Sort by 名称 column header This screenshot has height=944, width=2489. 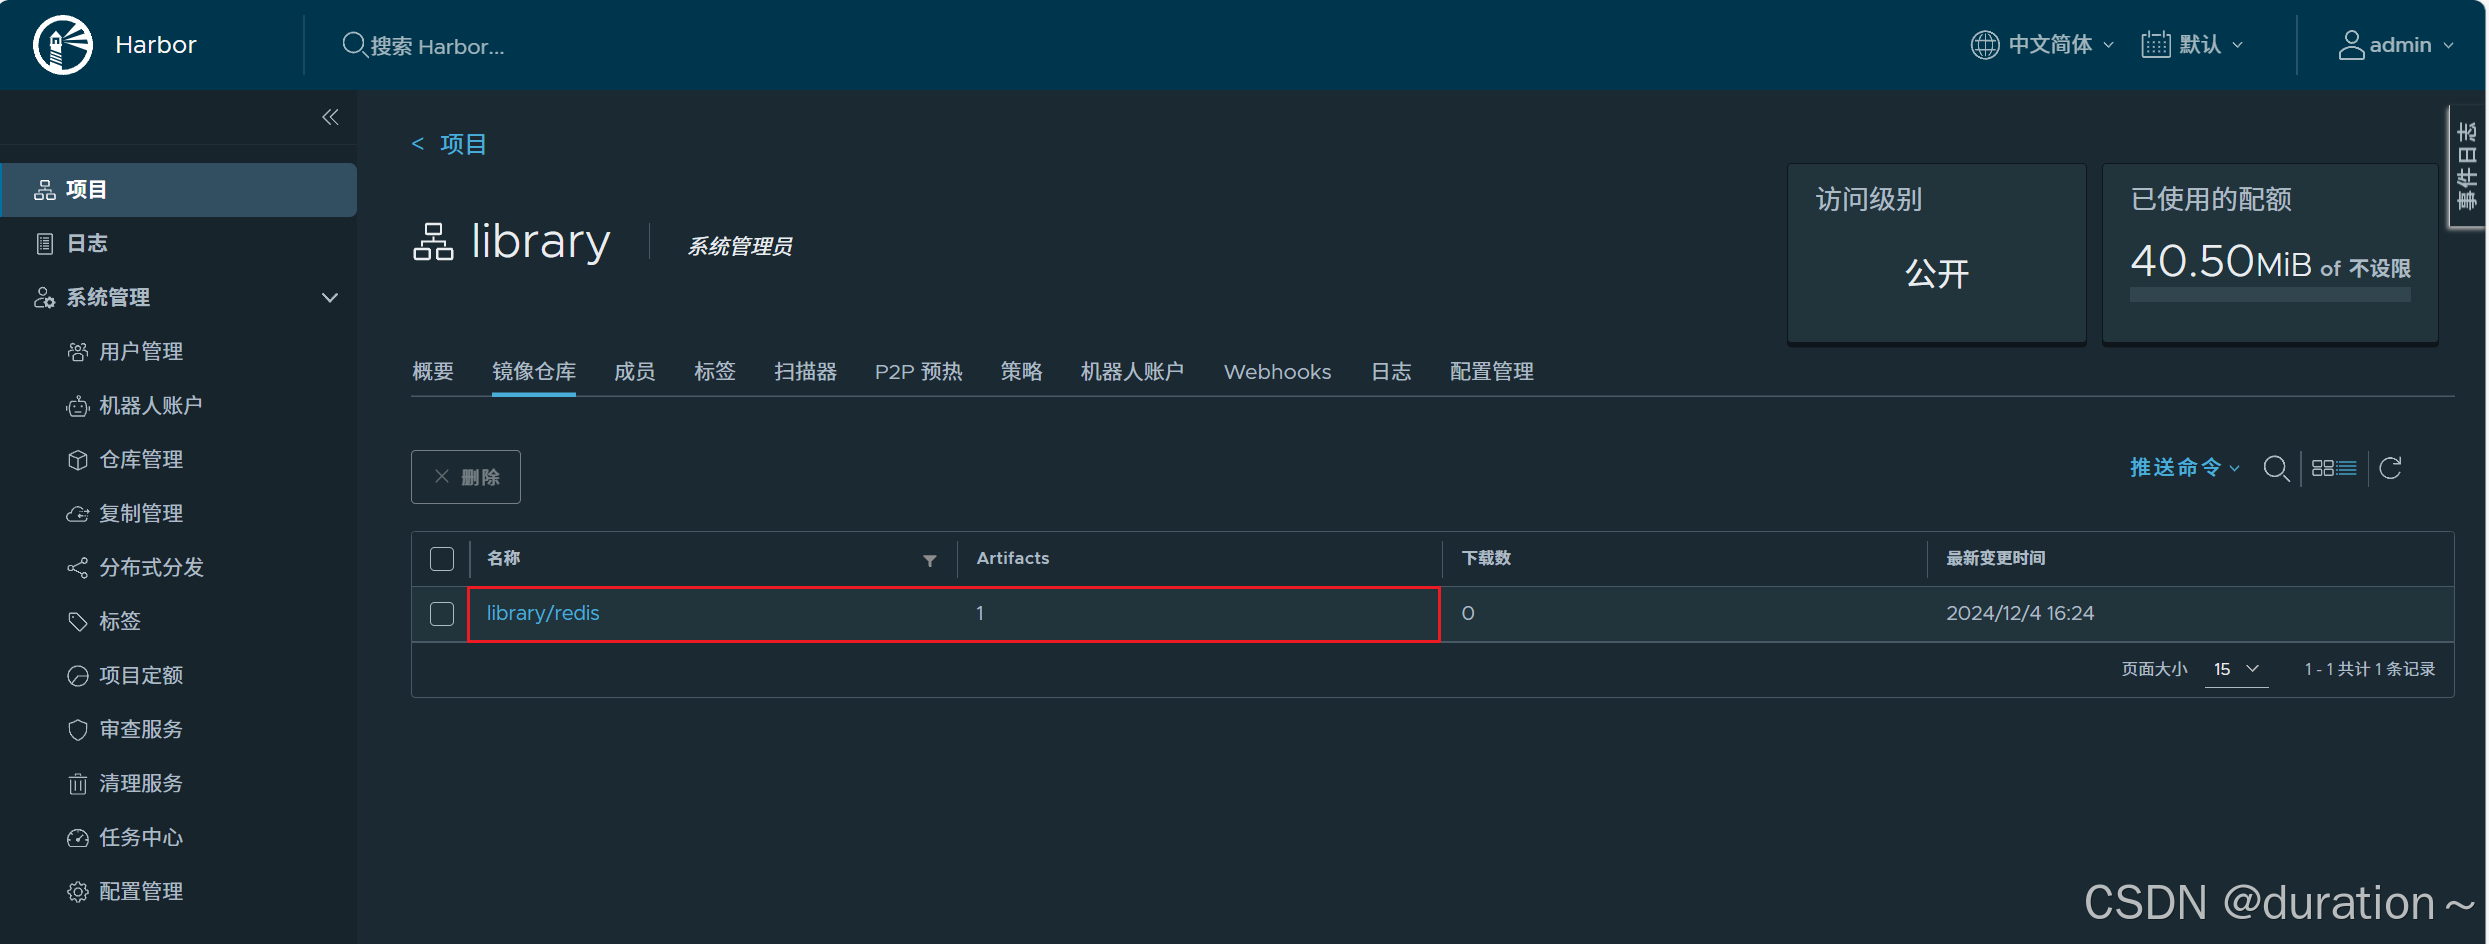(503, 558)
